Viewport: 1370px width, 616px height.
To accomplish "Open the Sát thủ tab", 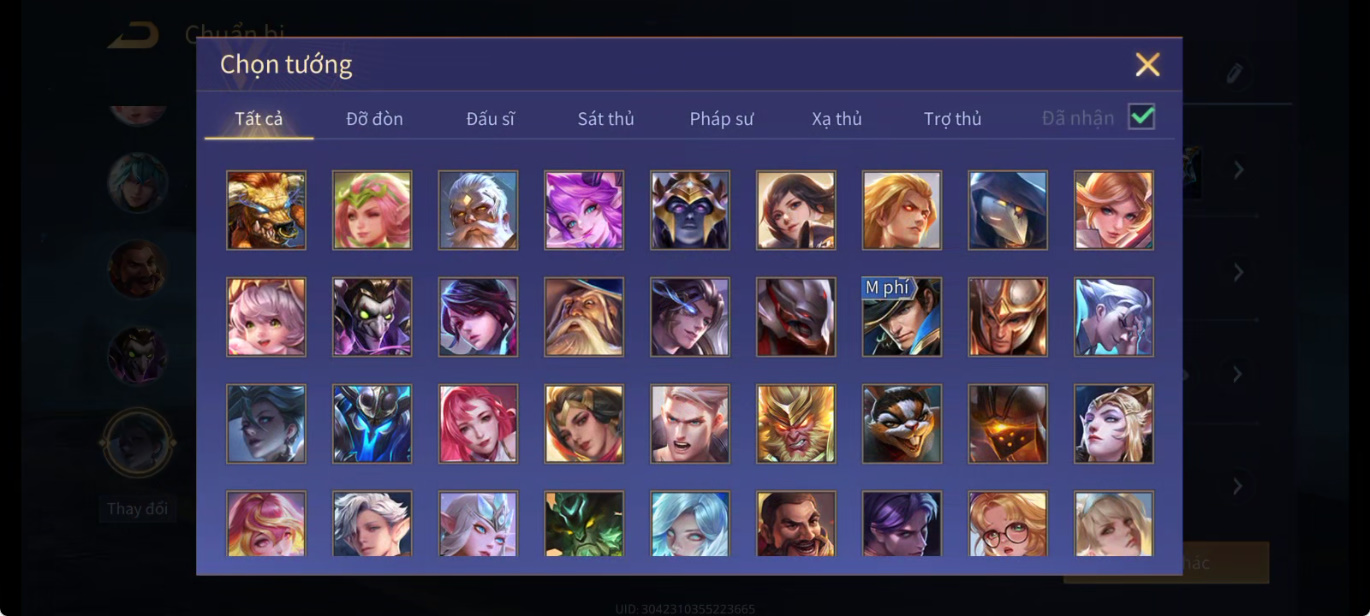I will pyautogui.click(x=606, y=119).
